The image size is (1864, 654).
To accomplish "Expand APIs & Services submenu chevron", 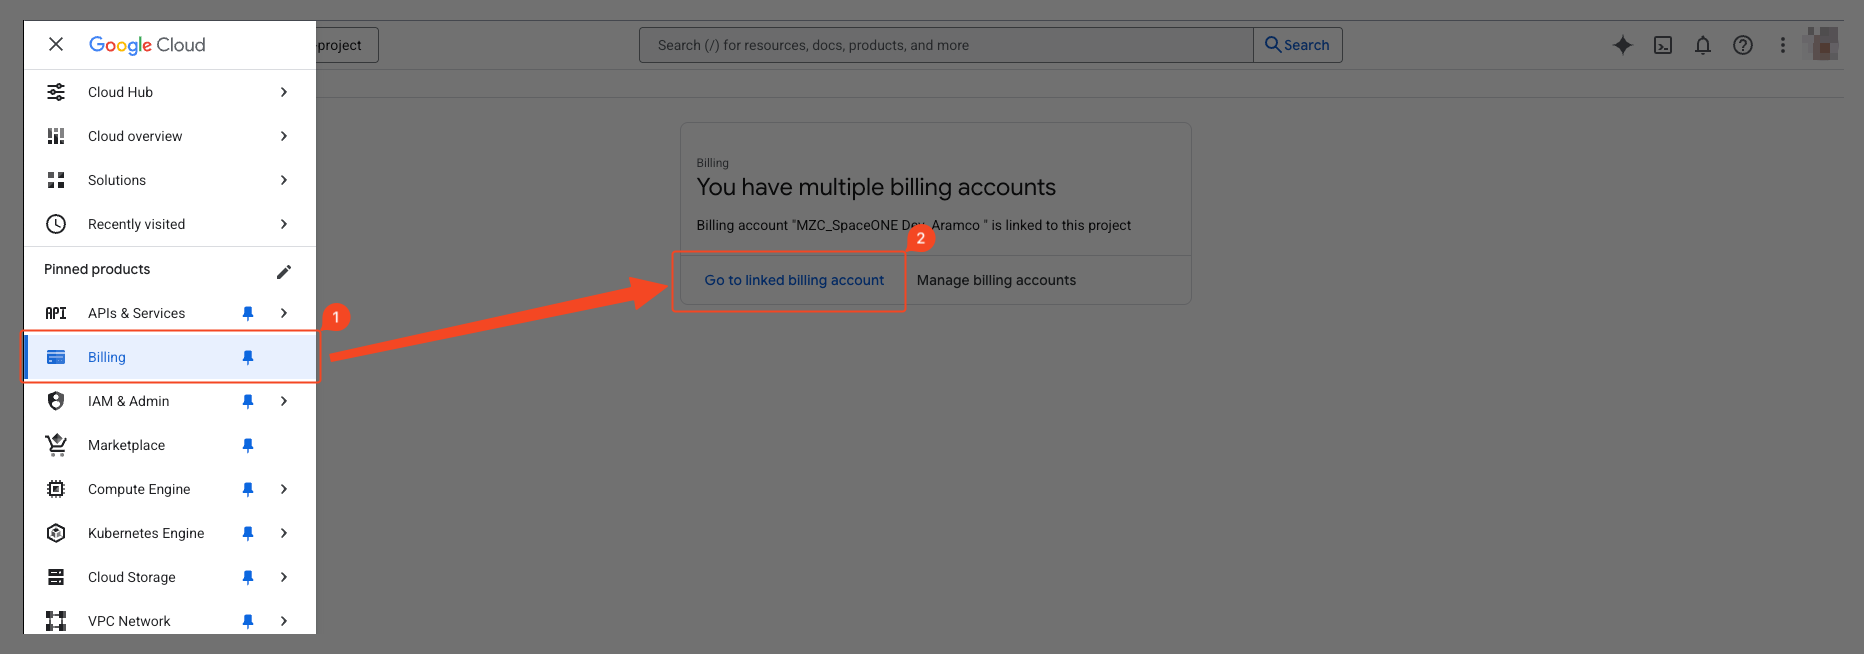I will tap(284, 313).
